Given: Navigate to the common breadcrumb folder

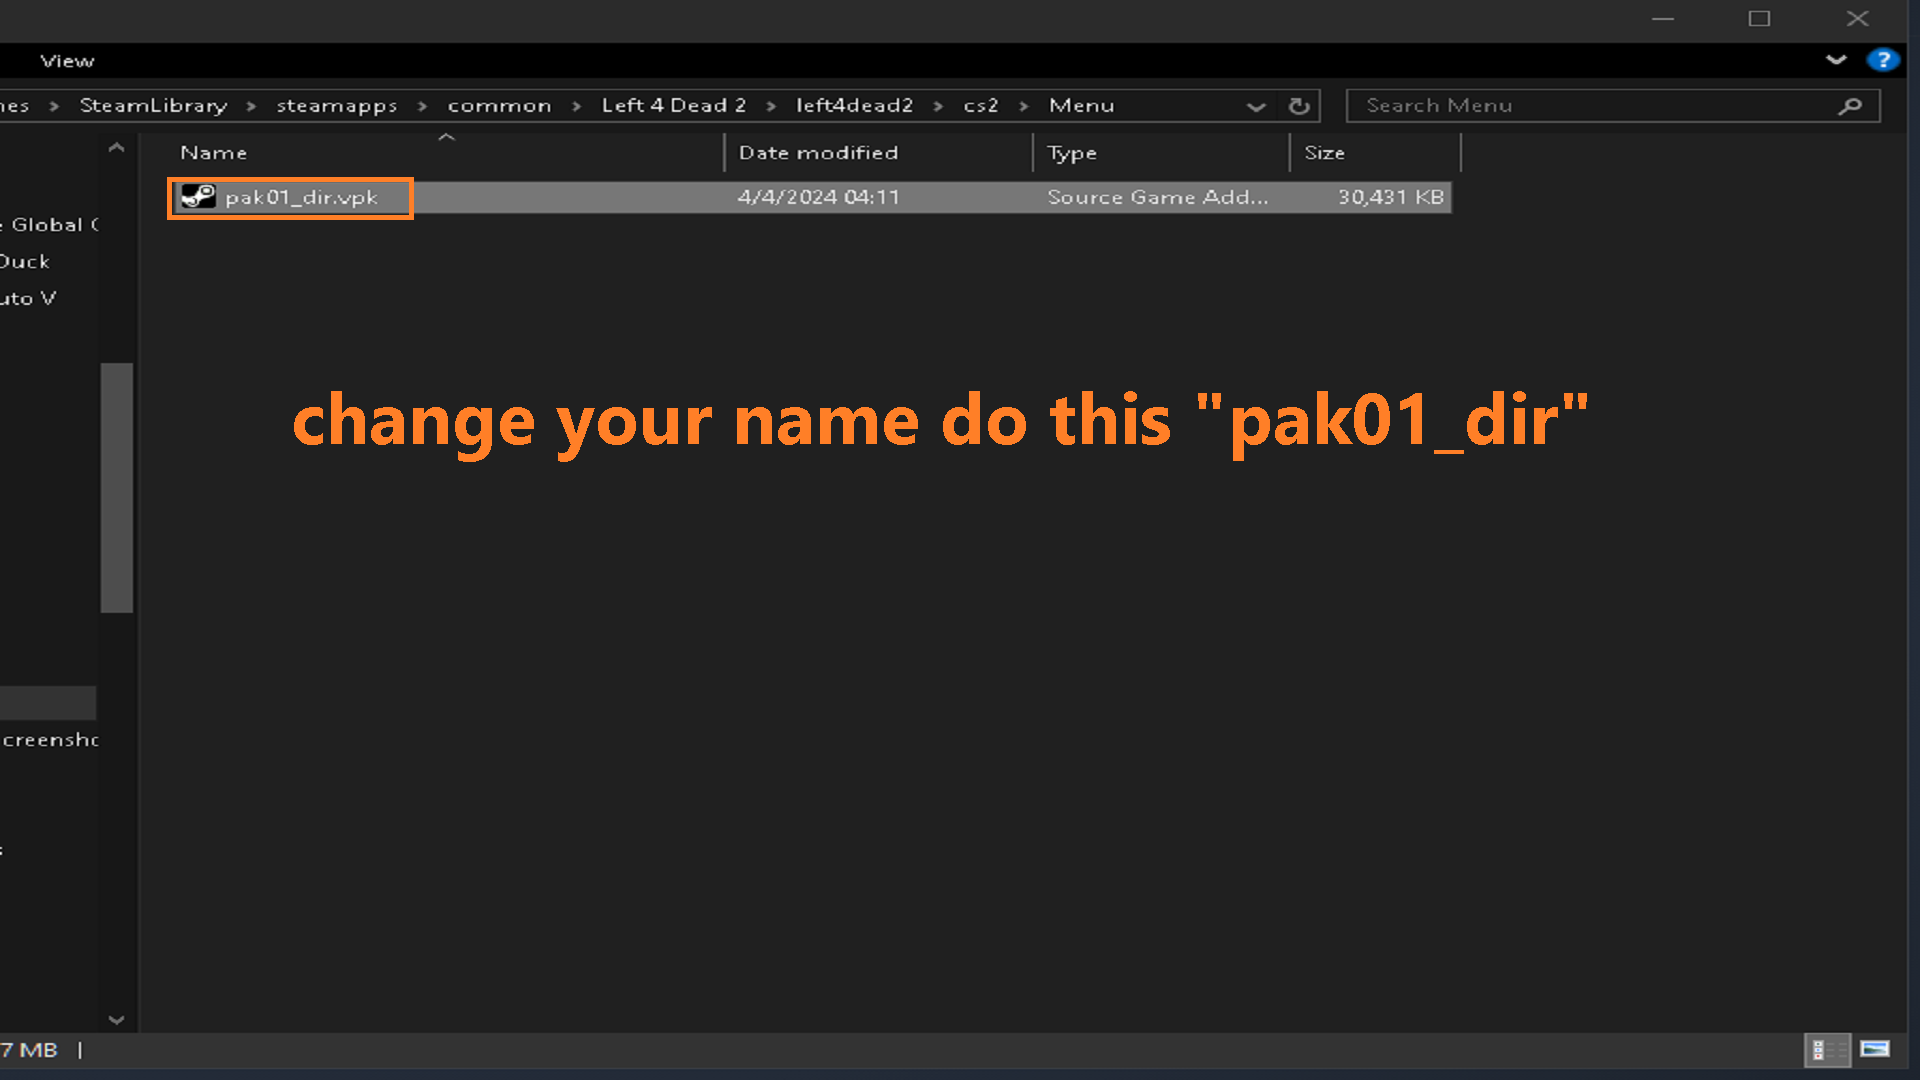Looking at the screenshot, I should click(499, 106).
